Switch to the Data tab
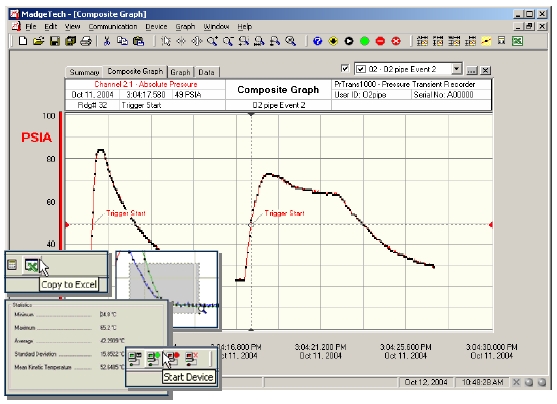 [206, 72]
